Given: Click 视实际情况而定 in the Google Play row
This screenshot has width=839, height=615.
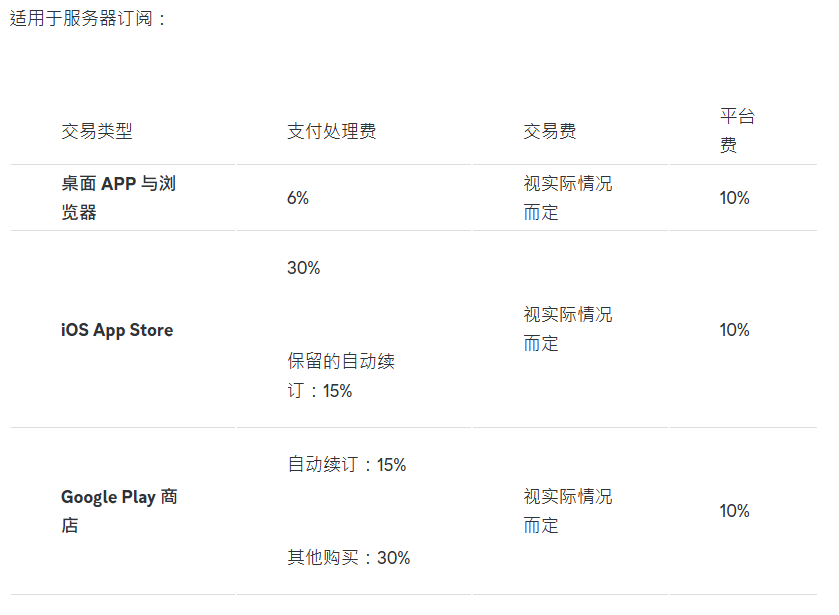Looking at the screenshot, I should 568,511.
